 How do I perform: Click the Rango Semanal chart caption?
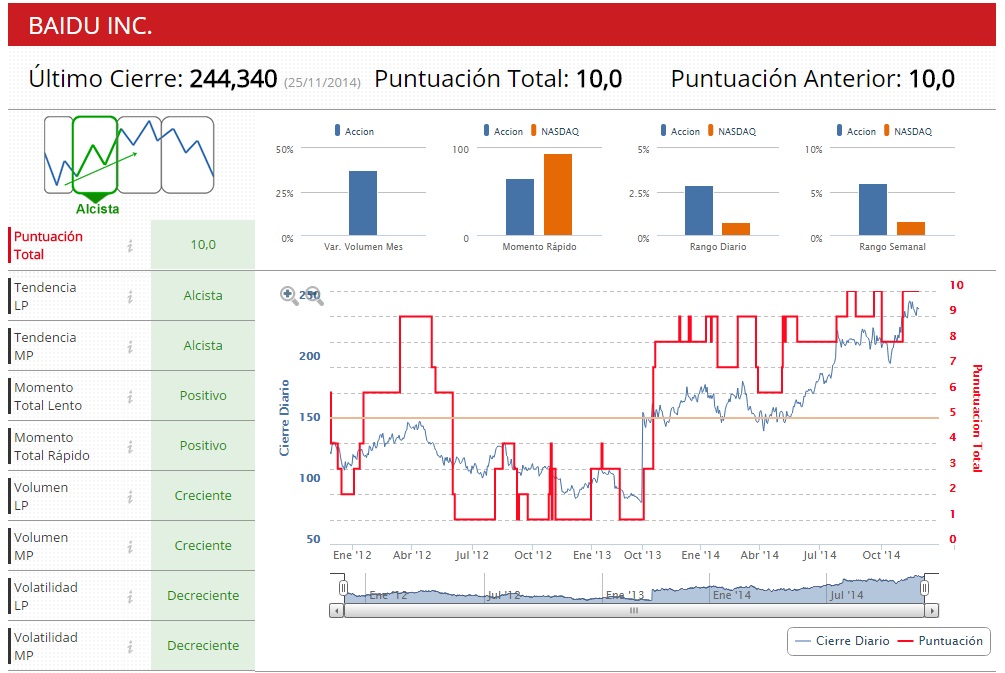[892, 247]
